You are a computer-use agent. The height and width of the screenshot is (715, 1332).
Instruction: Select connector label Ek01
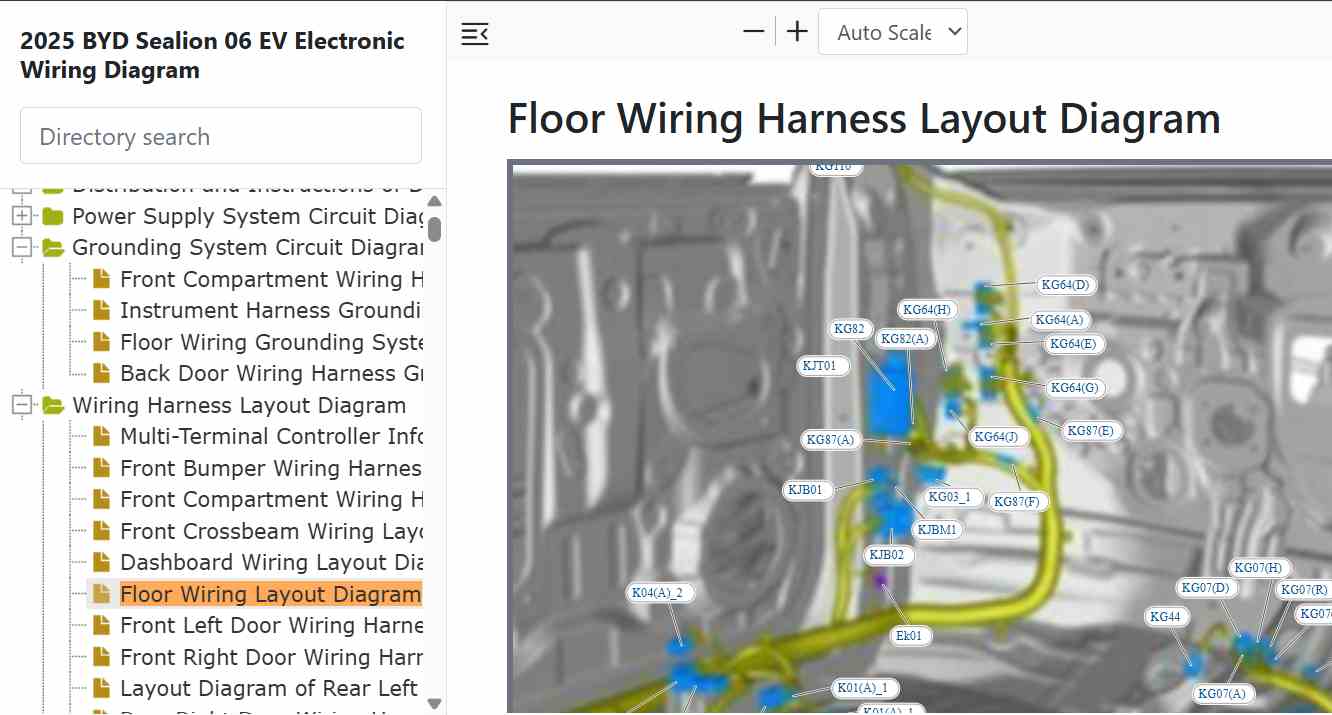coord(909,635)
